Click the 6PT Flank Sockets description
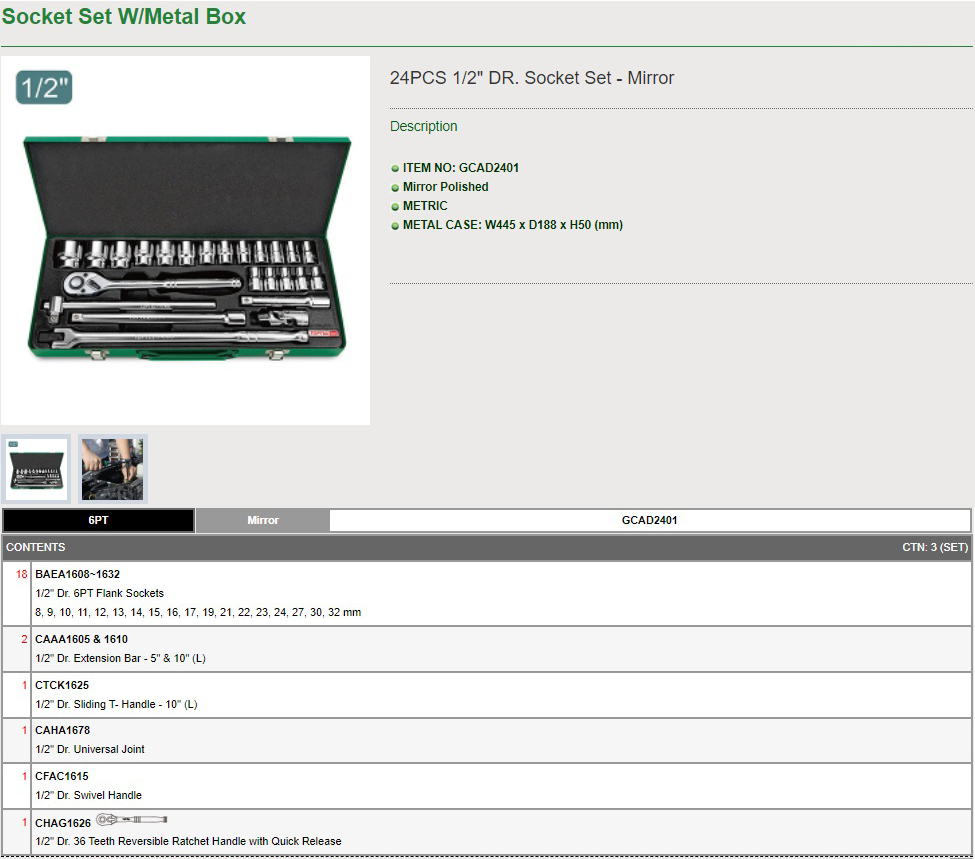 pos(99,593)
